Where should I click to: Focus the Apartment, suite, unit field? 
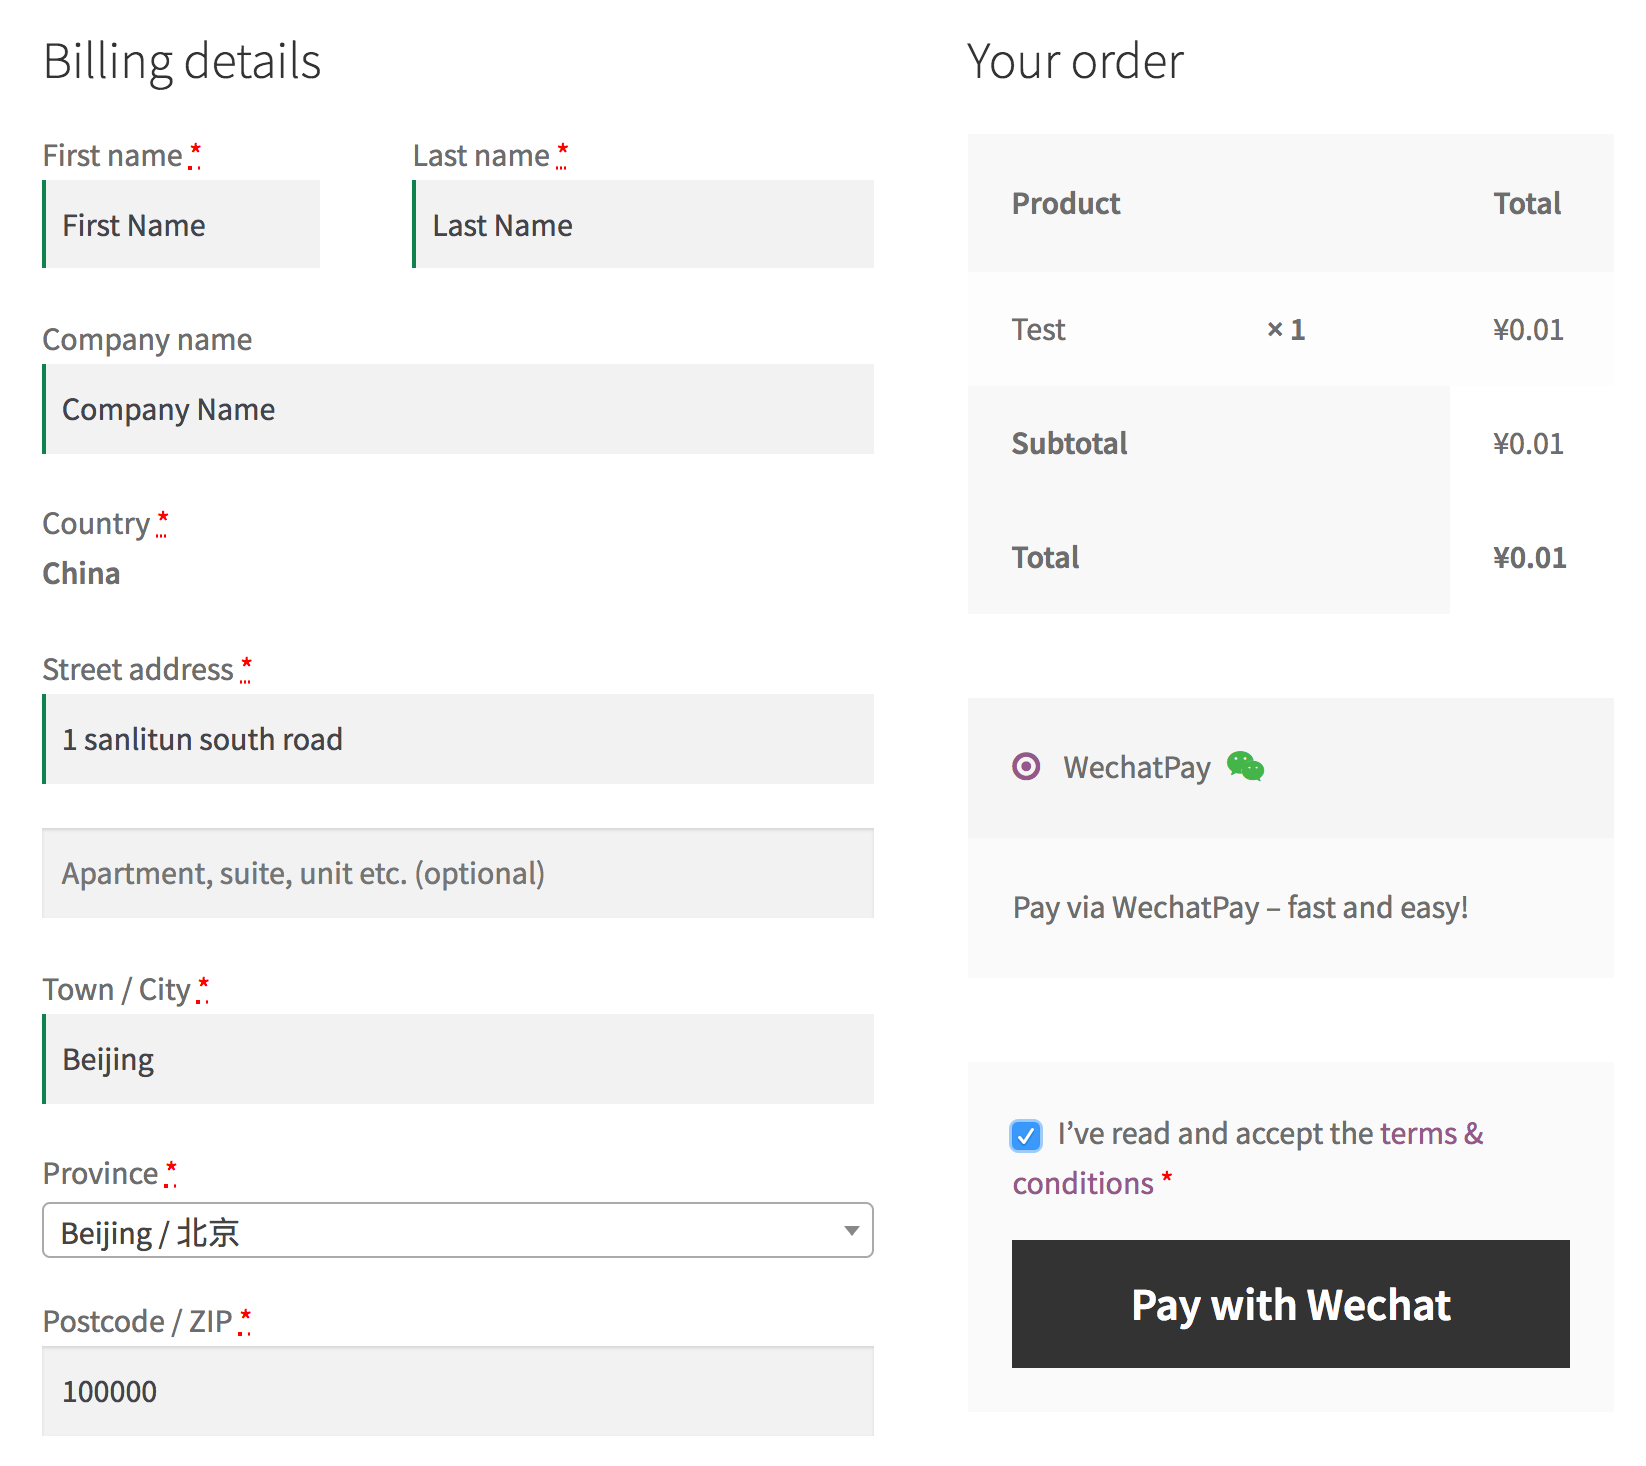(x=458, y=874)
